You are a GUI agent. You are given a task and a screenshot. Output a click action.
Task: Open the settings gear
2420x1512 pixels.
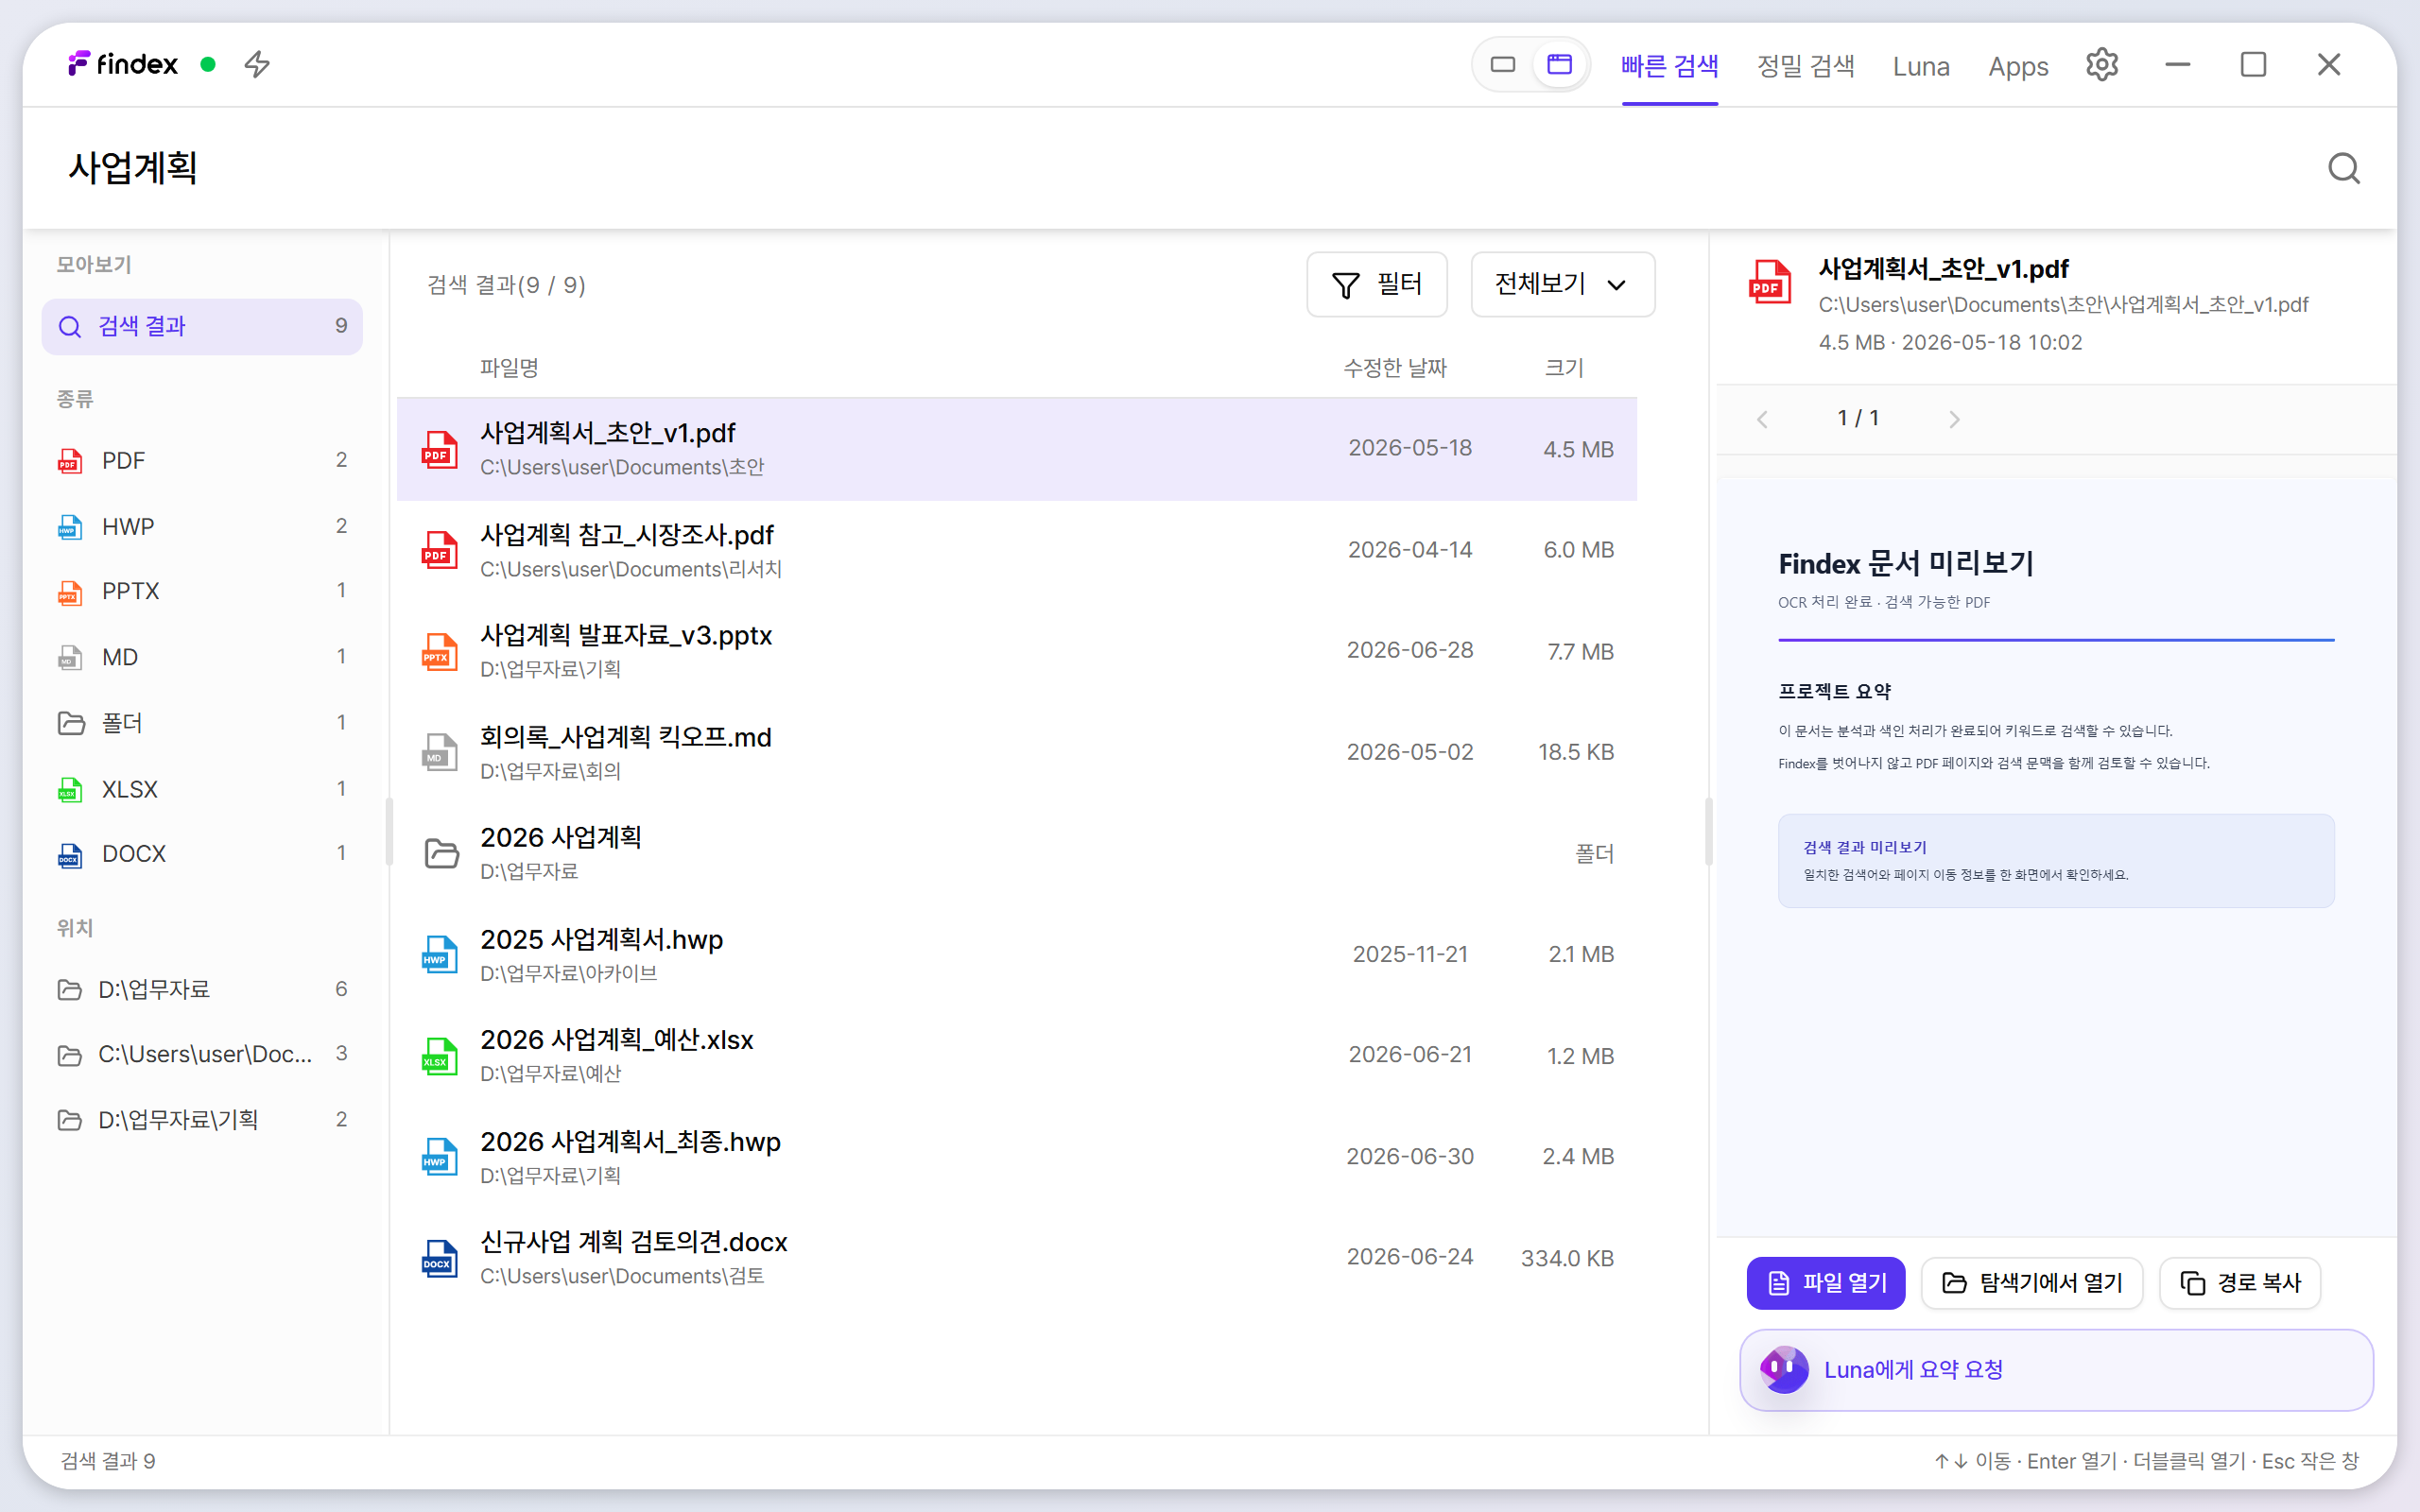2102,65
